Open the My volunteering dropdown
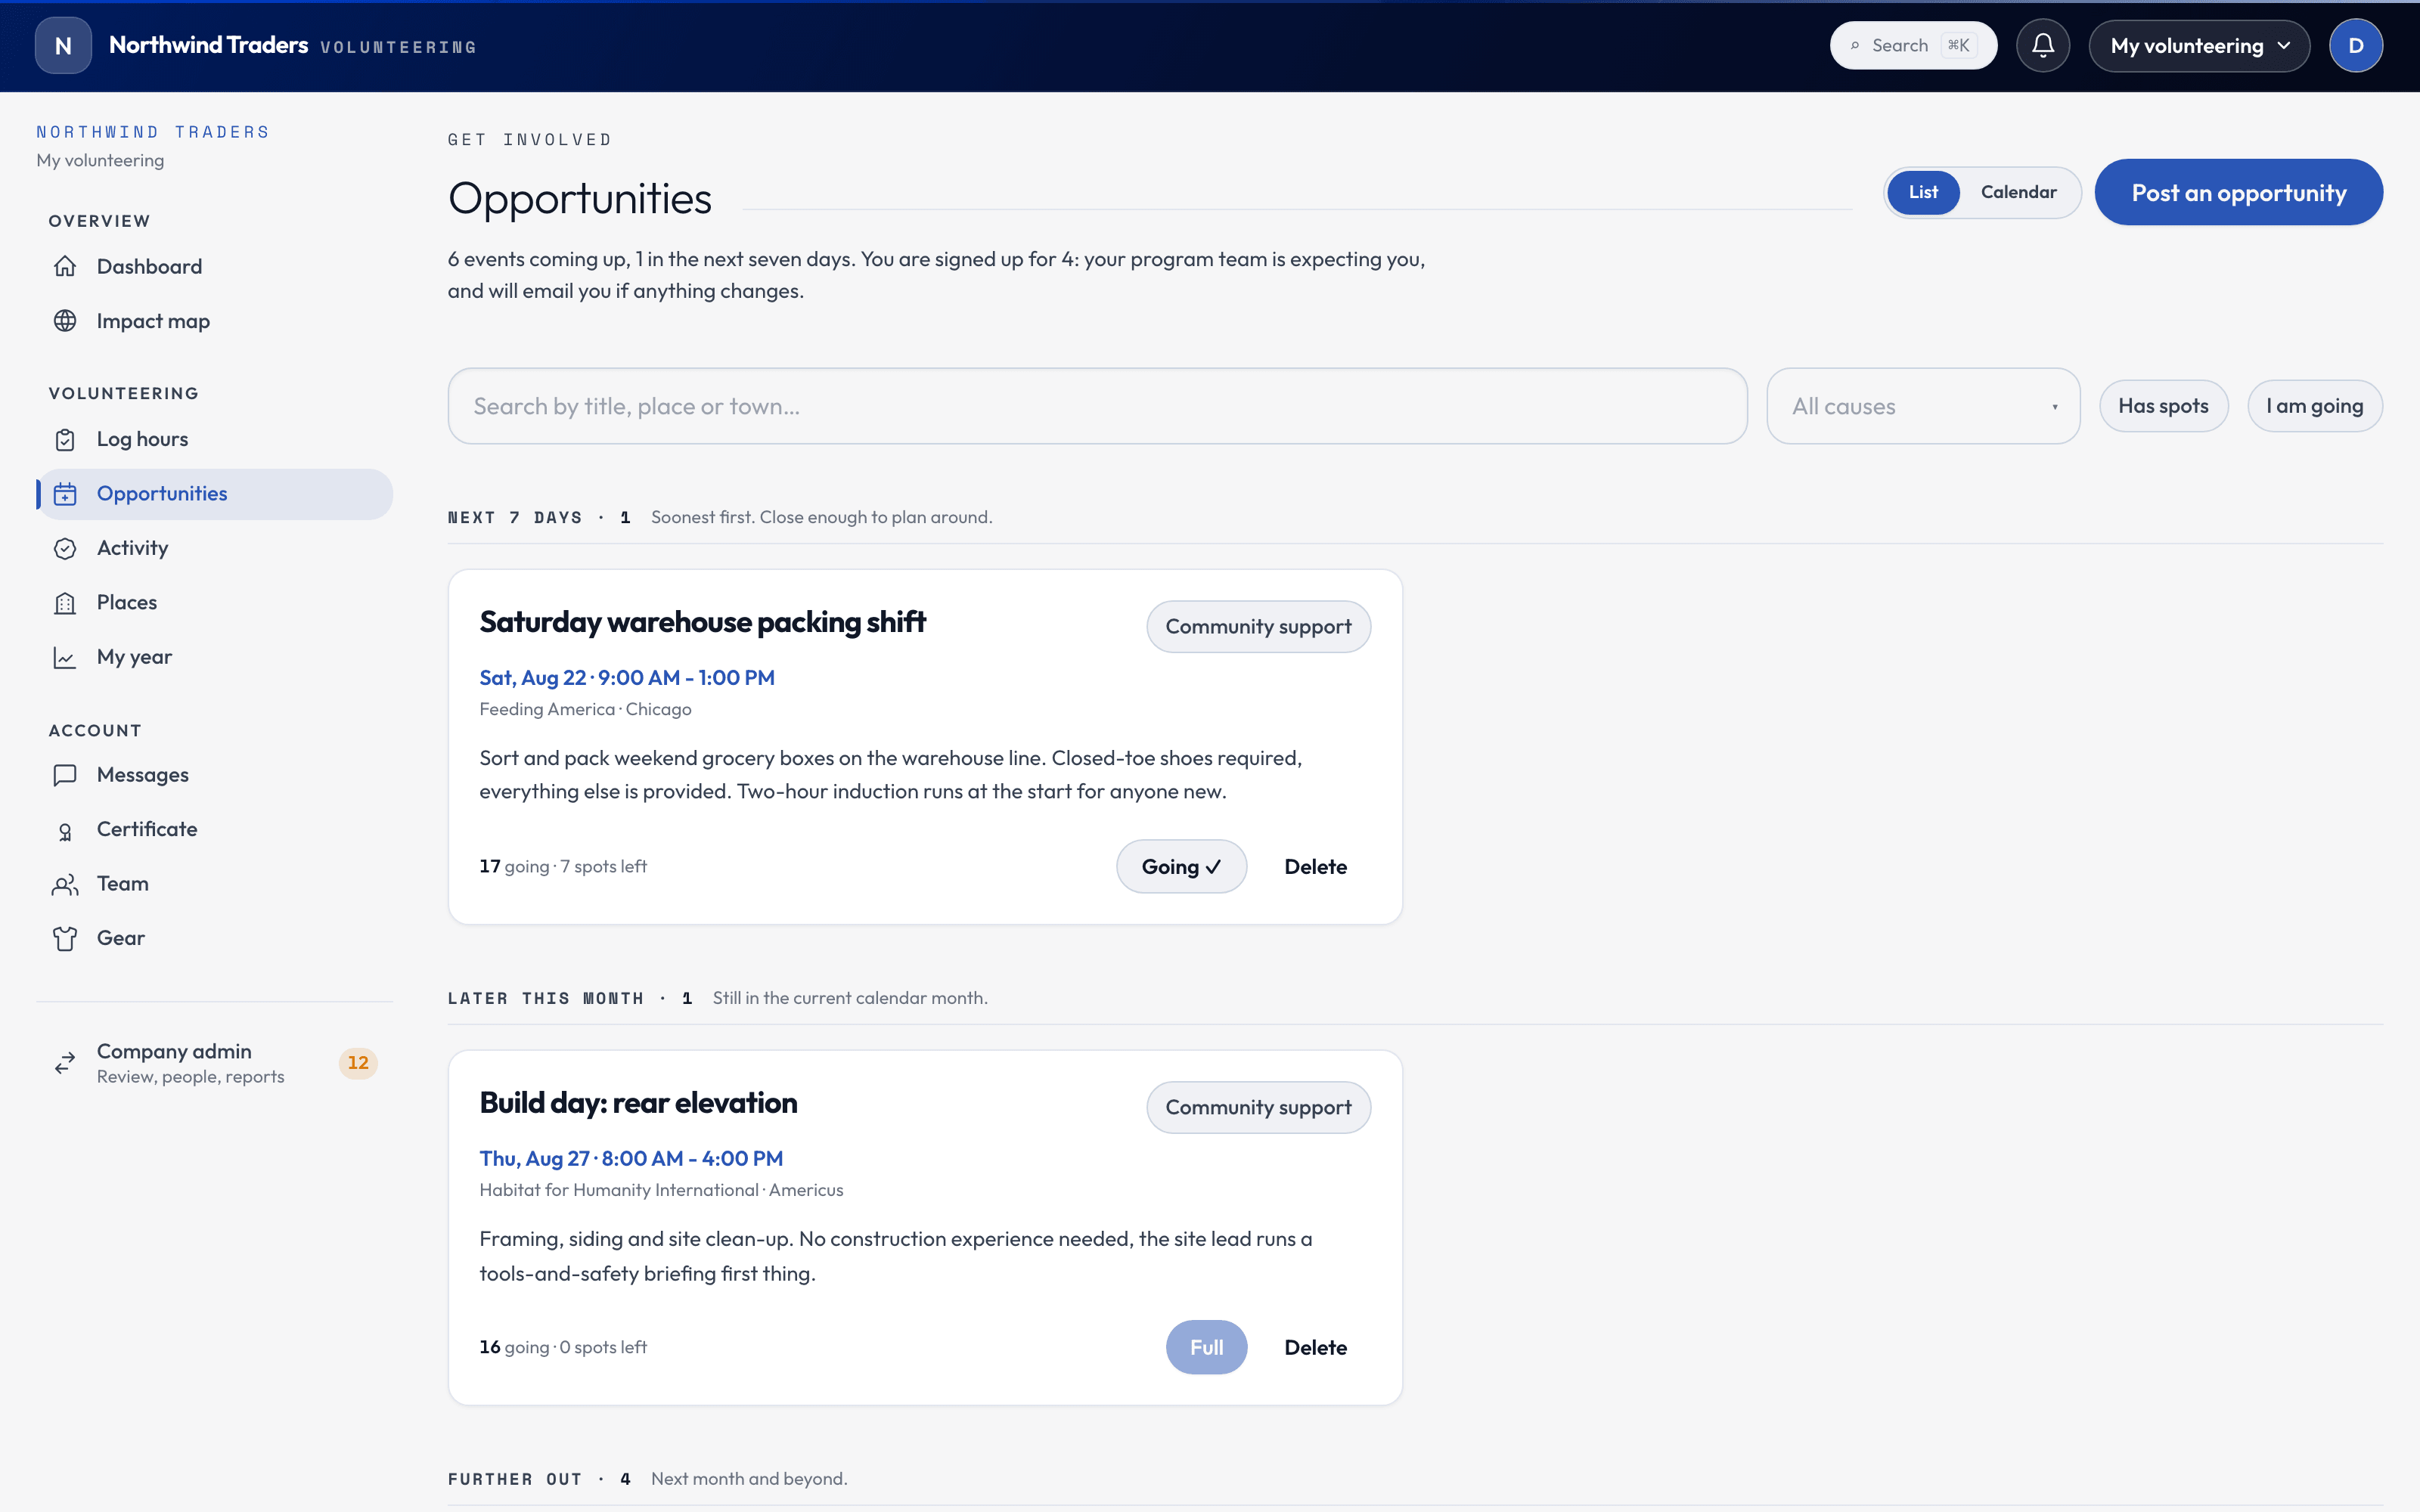The width and height of the screenshot is (2420, 1512). 2199,46
